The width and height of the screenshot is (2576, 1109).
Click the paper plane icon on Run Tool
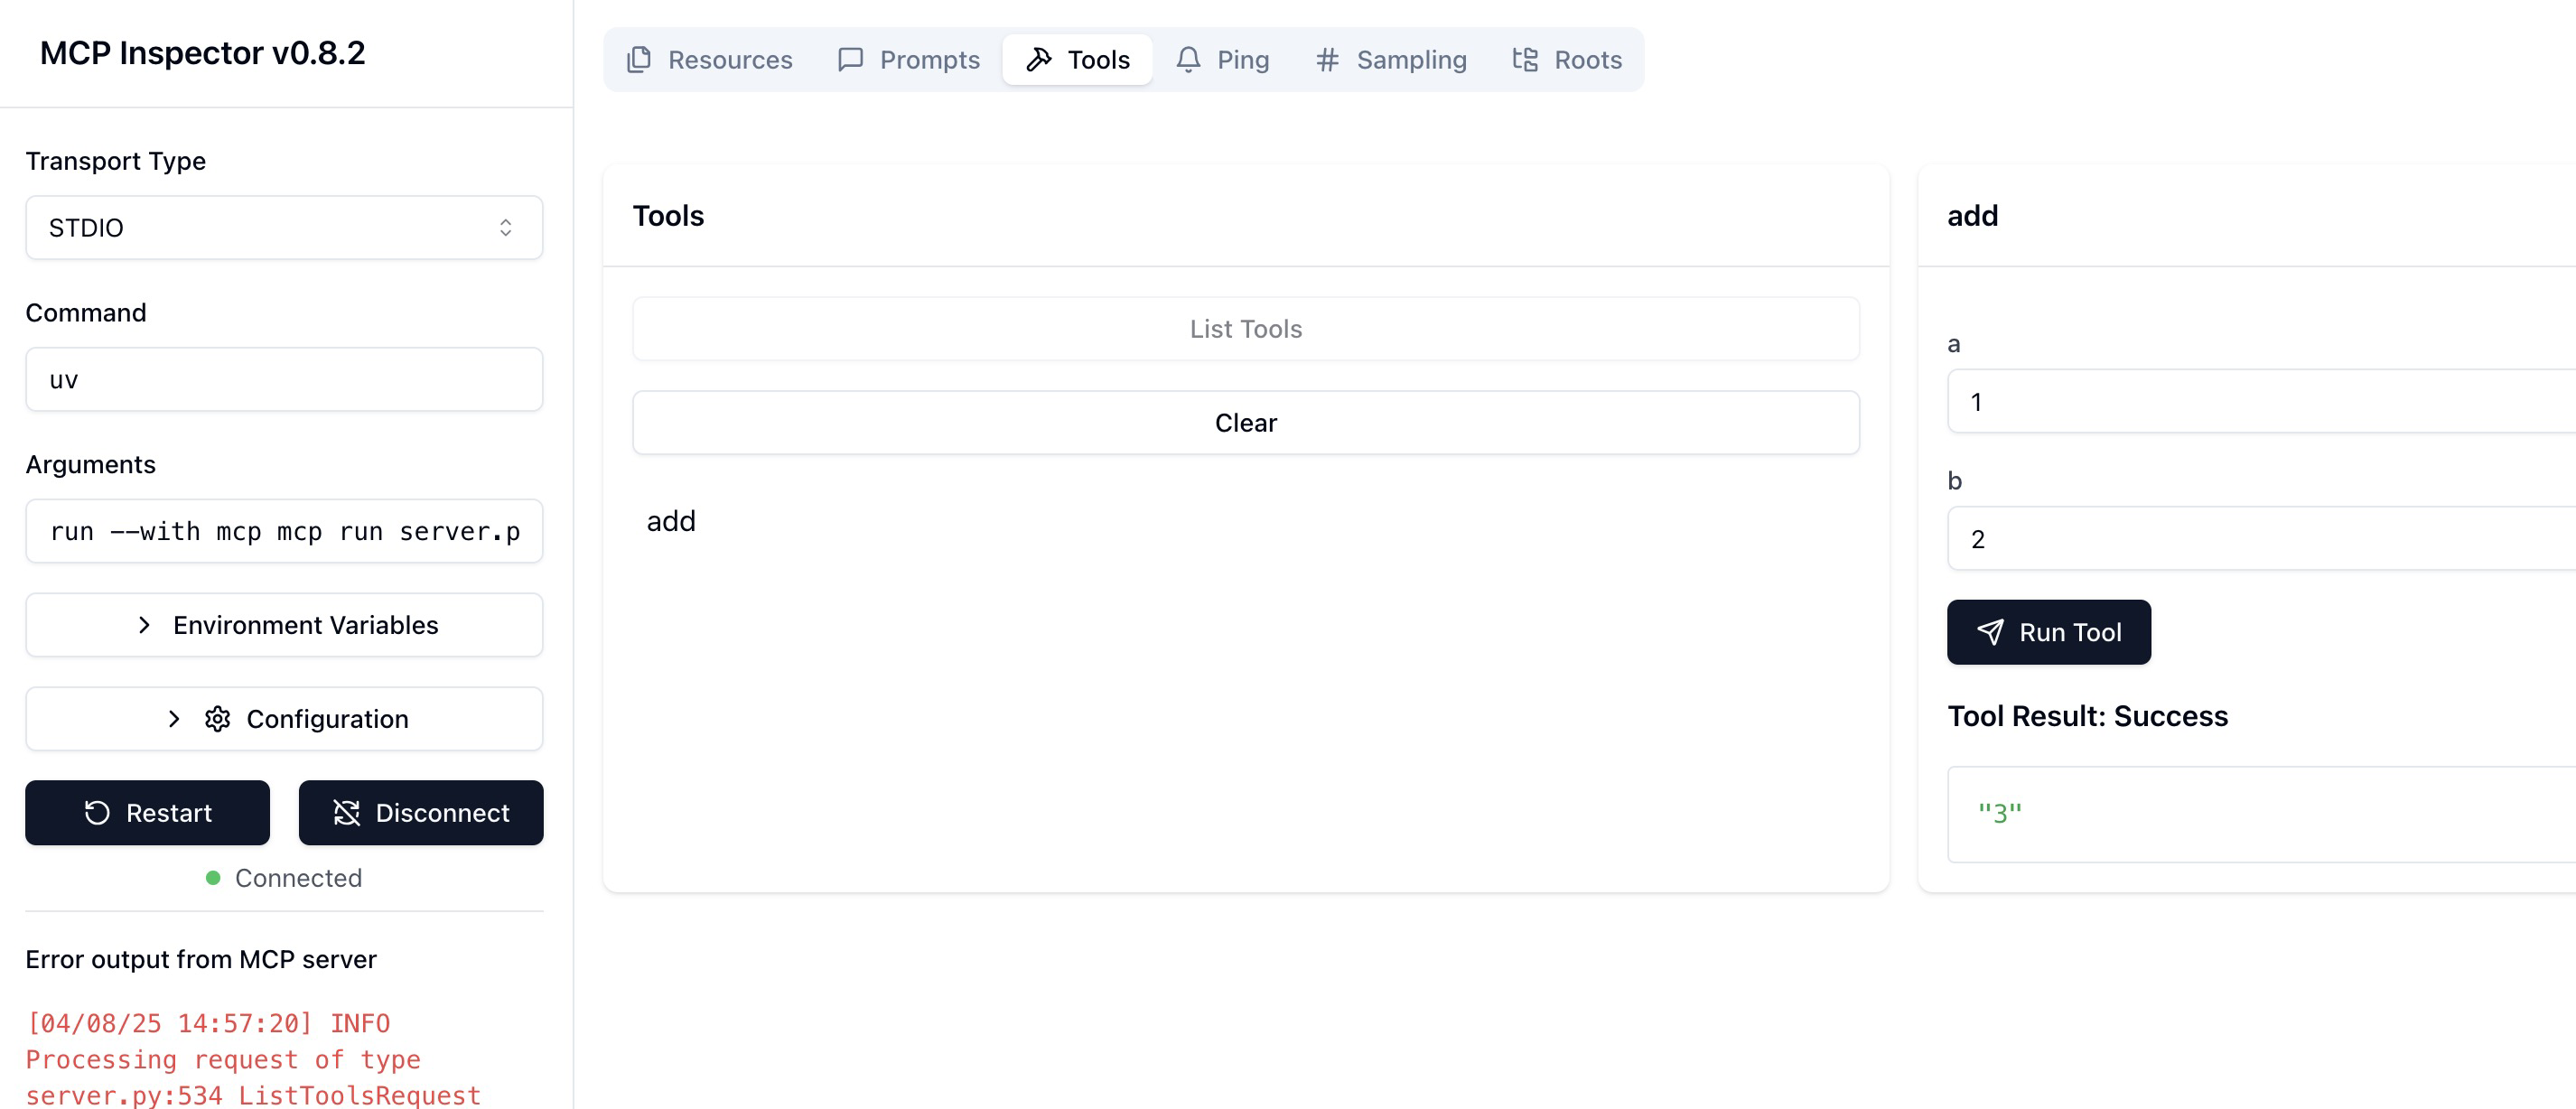tap(1990, 632)
